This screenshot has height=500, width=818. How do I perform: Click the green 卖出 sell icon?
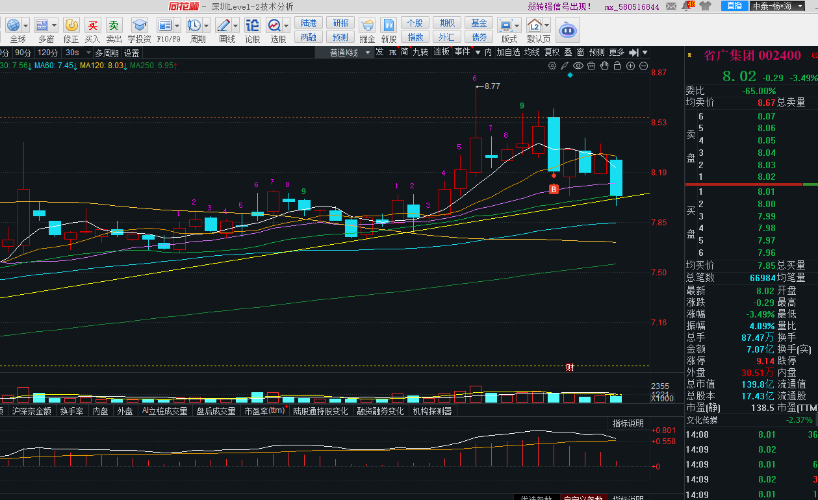(113, 25)
